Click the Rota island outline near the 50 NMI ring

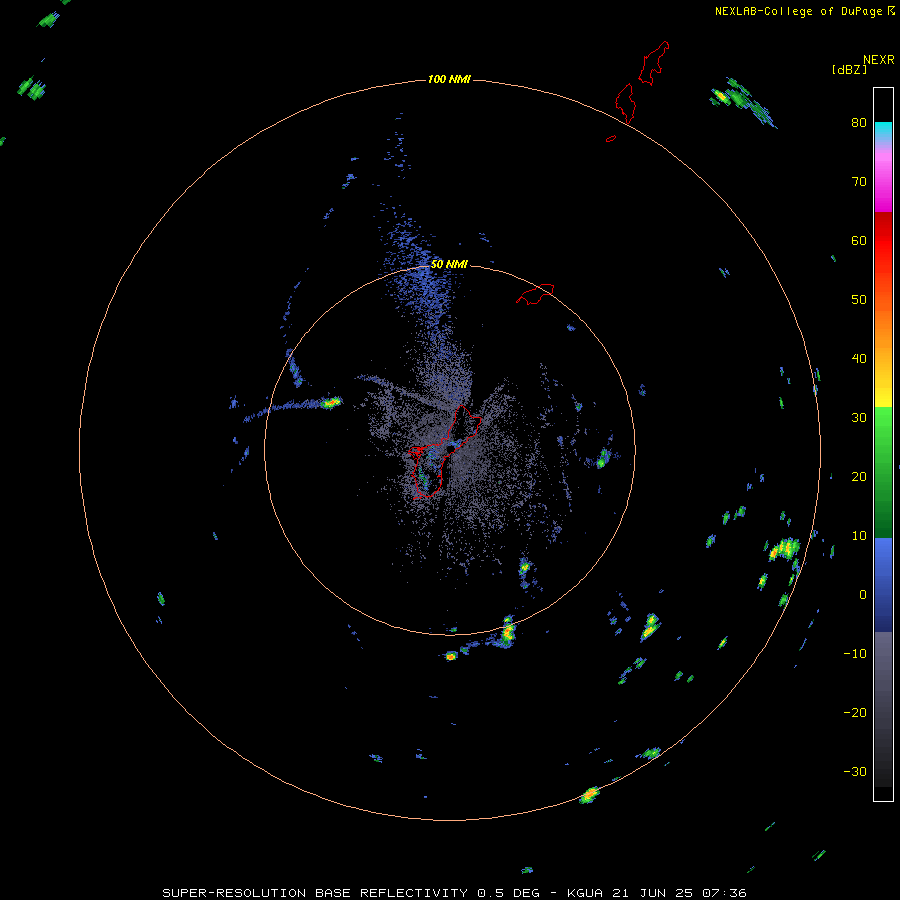pyautogui.click(x=535, y=294)
